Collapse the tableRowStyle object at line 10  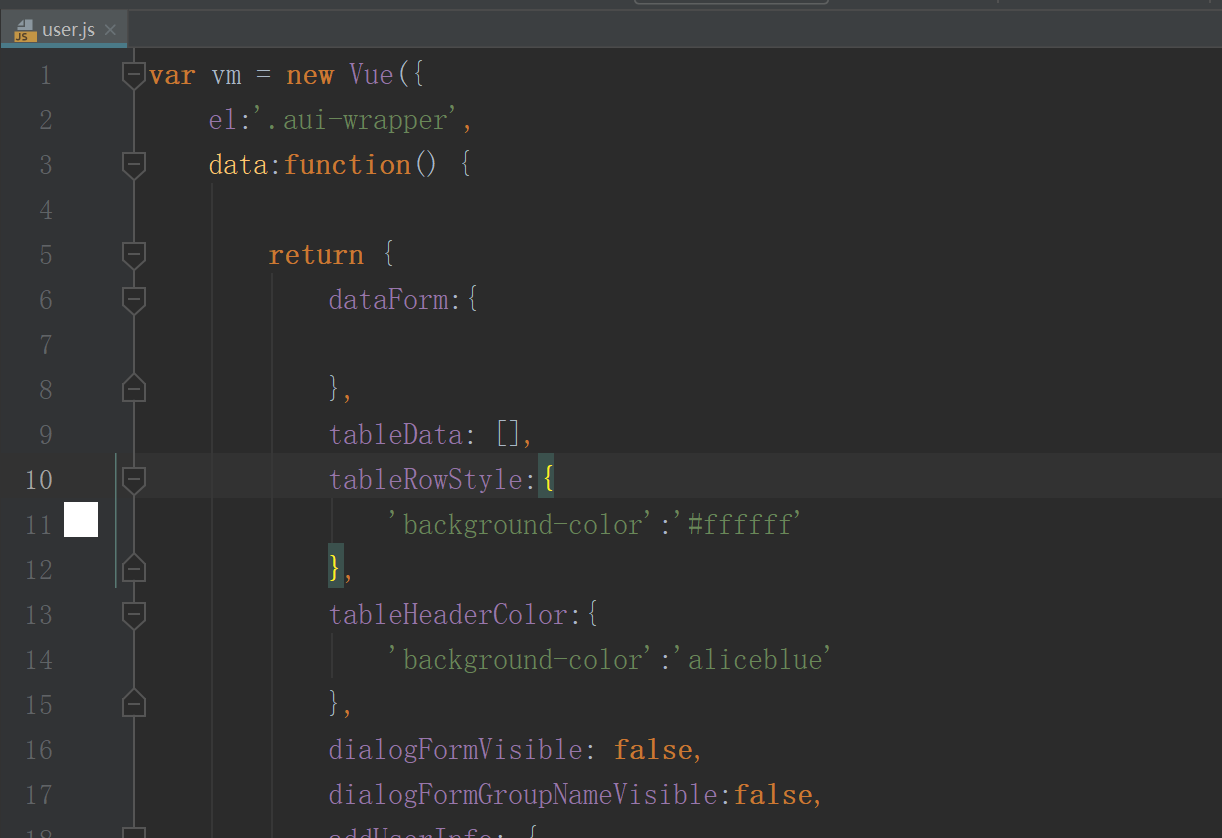133,479
